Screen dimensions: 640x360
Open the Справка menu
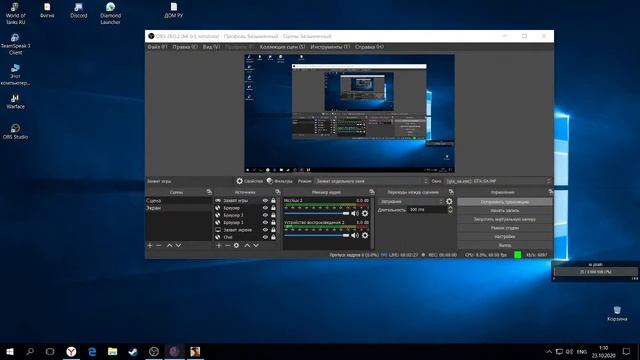(369, 47)
